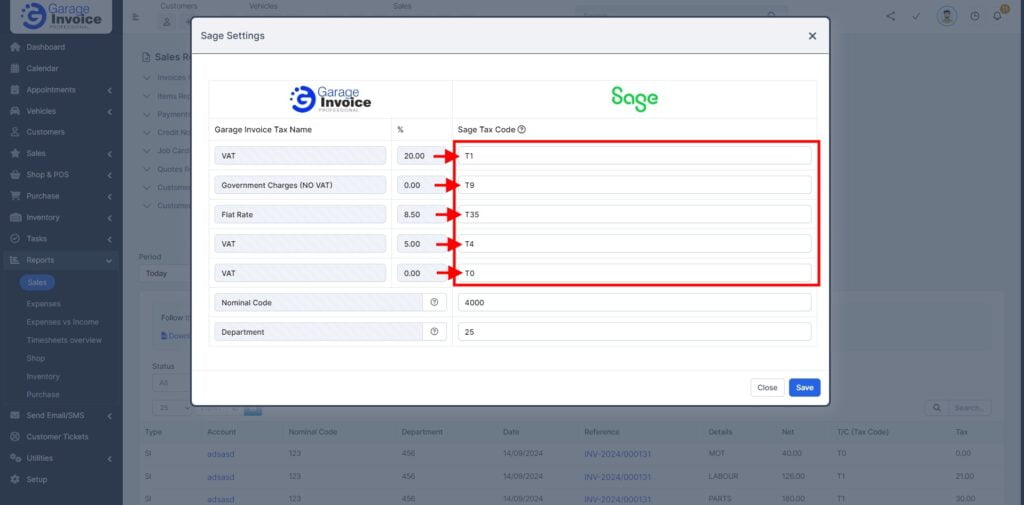This screenshot has height=505, width=1024.
Task: Collapse the Reports submenu chevron
Action: (109, 261)
